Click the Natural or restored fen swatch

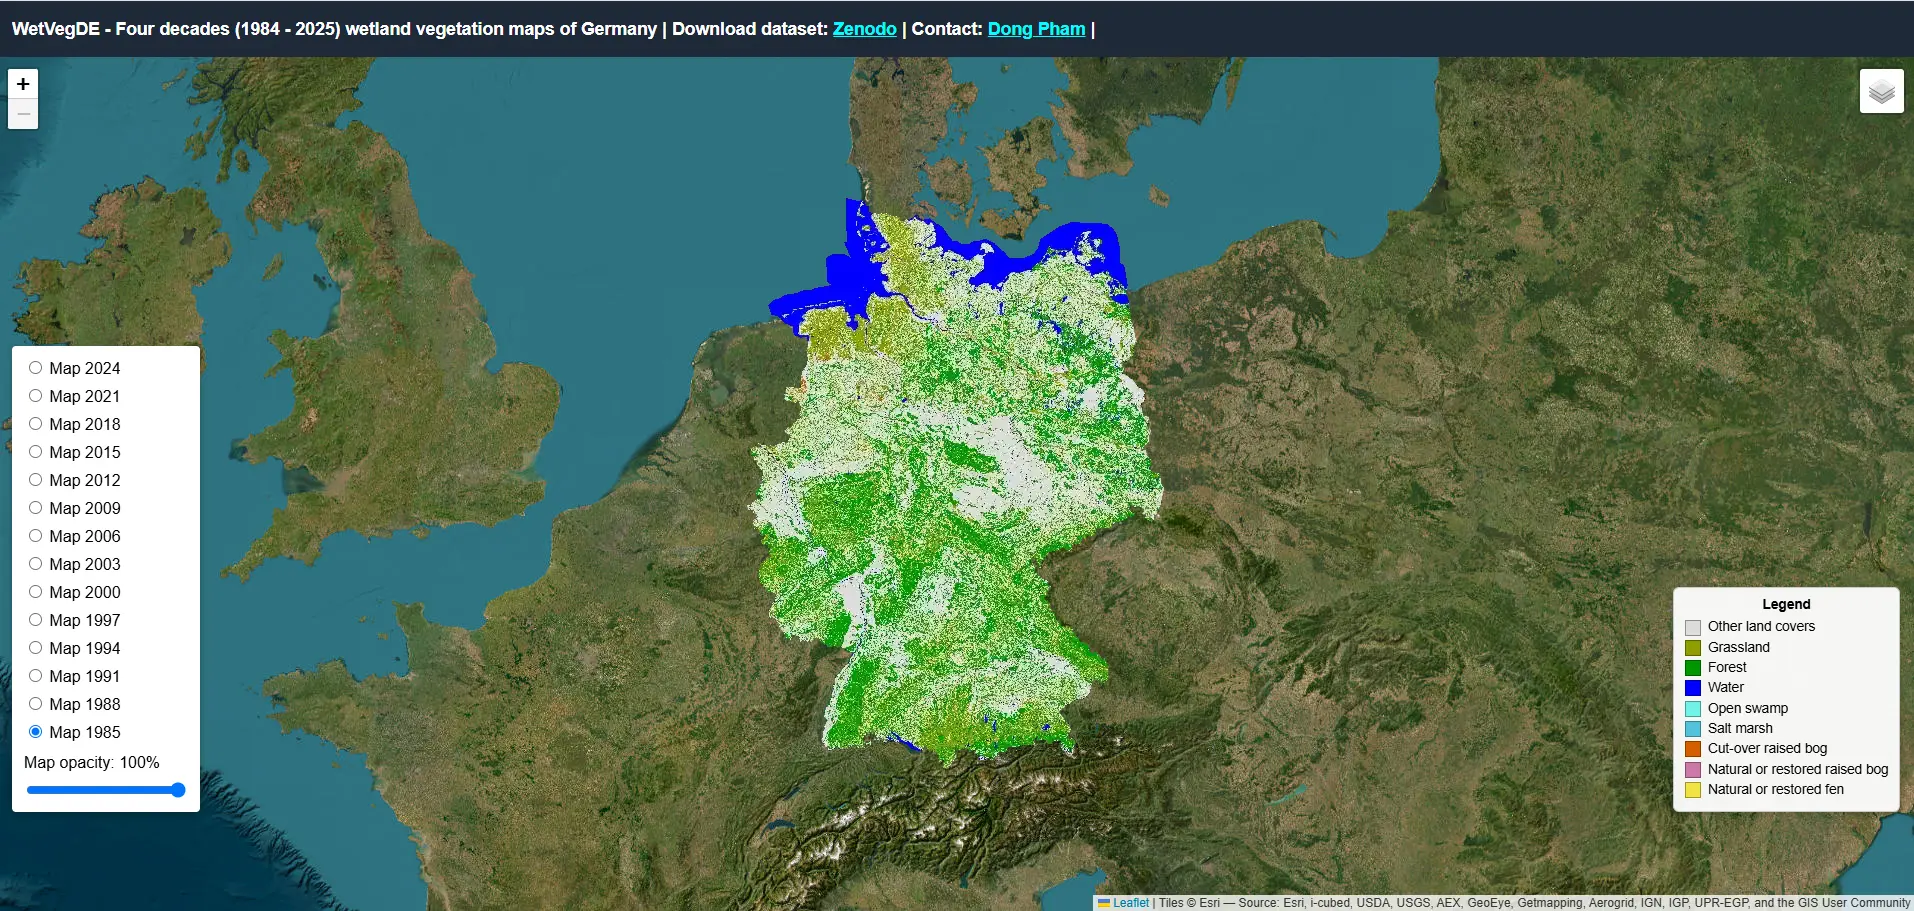(x=1693, y=790)
